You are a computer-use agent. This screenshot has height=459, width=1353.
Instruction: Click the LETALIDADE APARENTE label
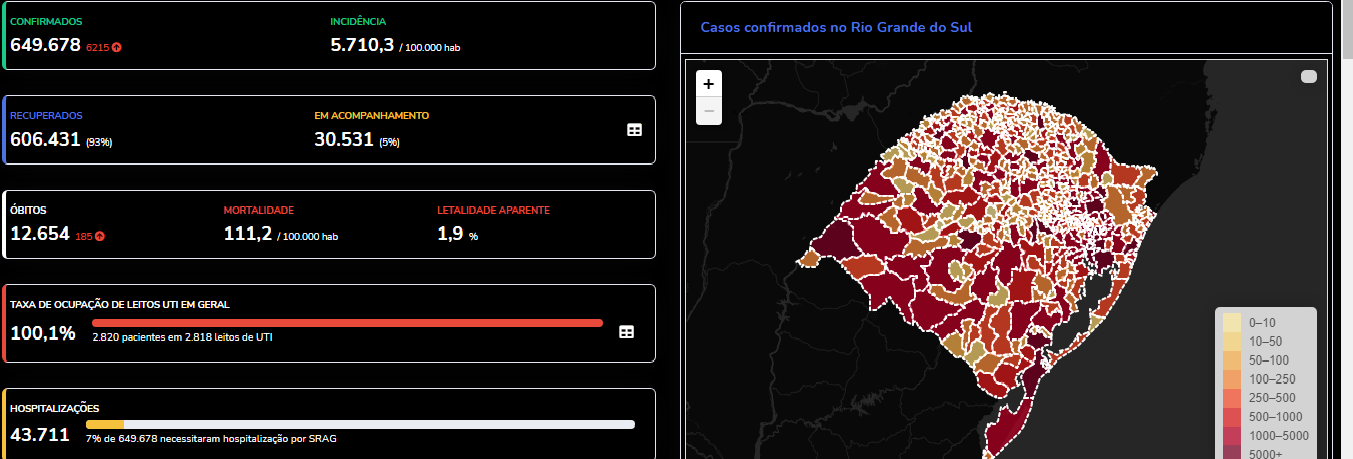tap(493, 211)
